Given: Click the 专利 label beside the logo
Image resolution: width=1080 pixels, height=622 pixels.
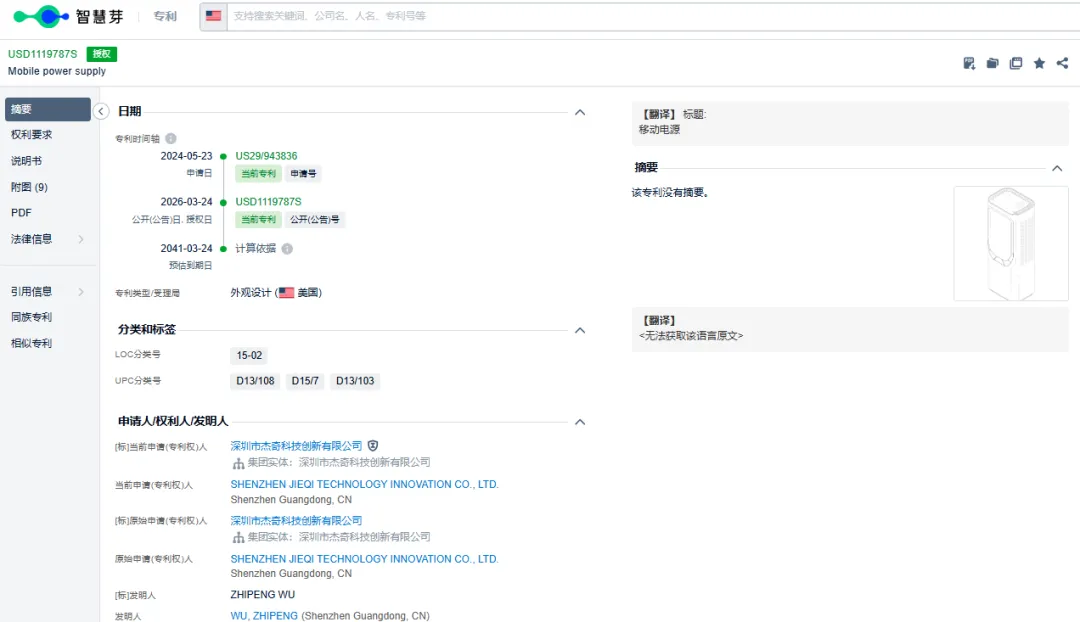Looking at the screenshot, I should [165, 16].
